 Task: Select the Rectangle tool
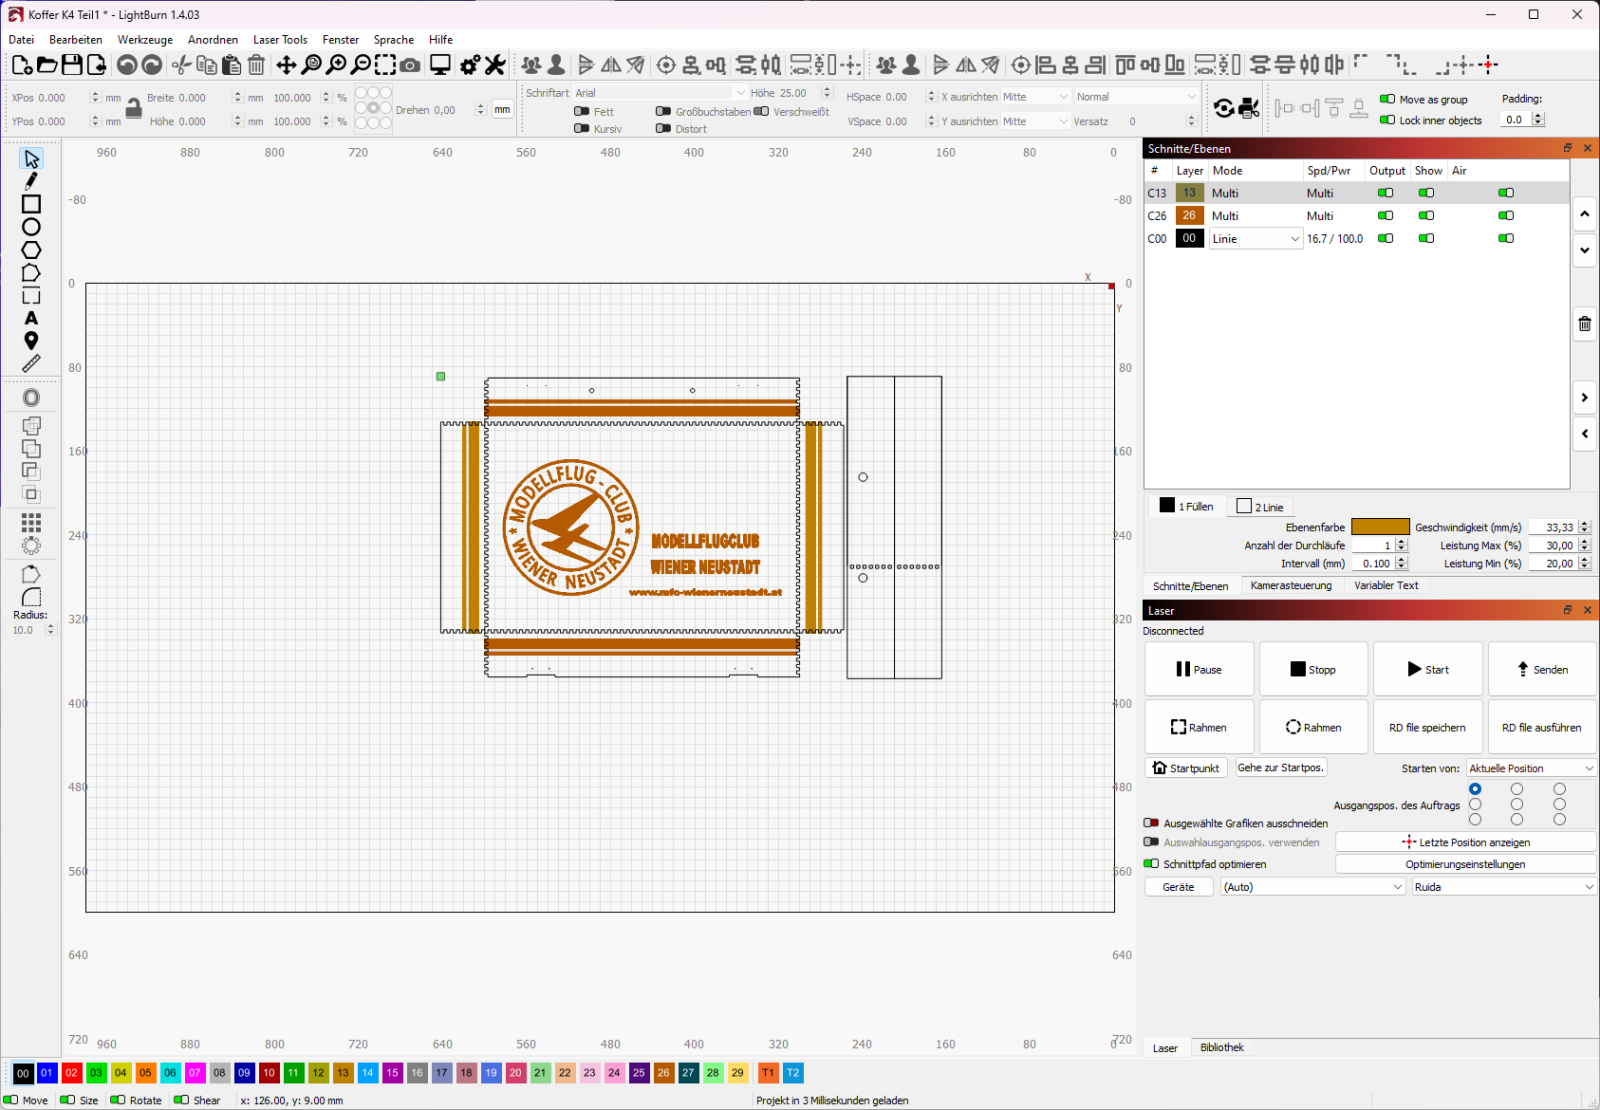(x=31, y=204)
